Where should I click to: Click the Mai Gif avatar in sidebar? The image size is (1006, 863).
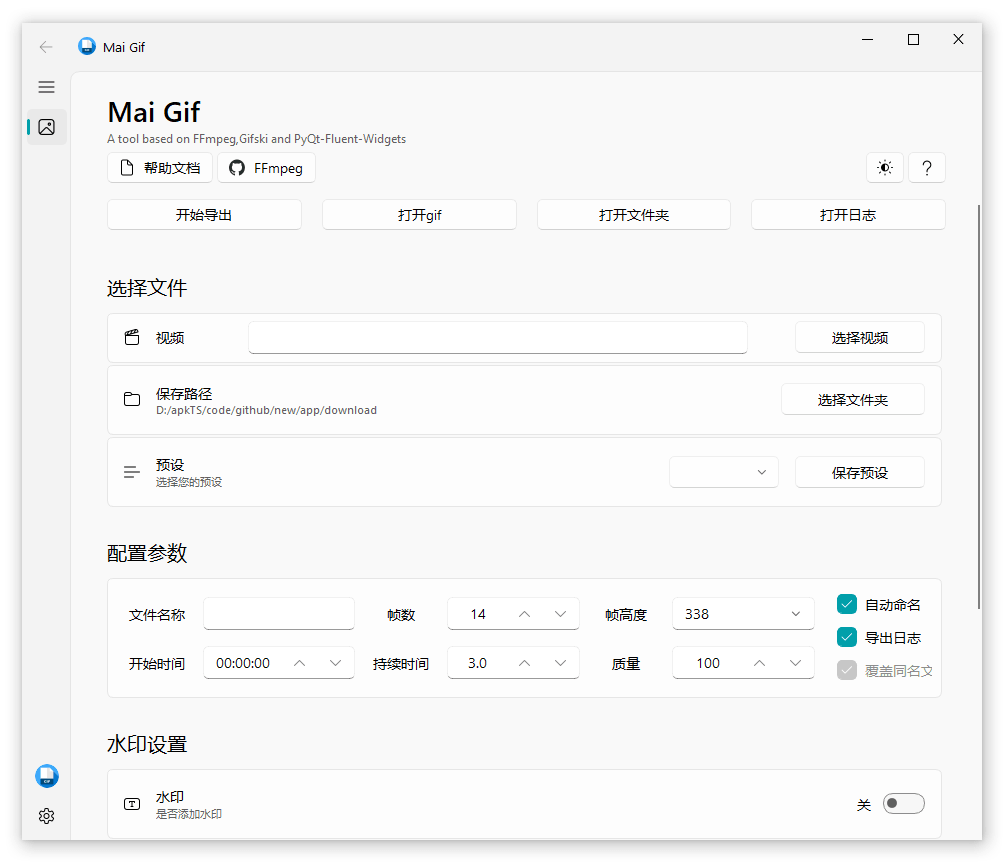click(x=47, y=776)
